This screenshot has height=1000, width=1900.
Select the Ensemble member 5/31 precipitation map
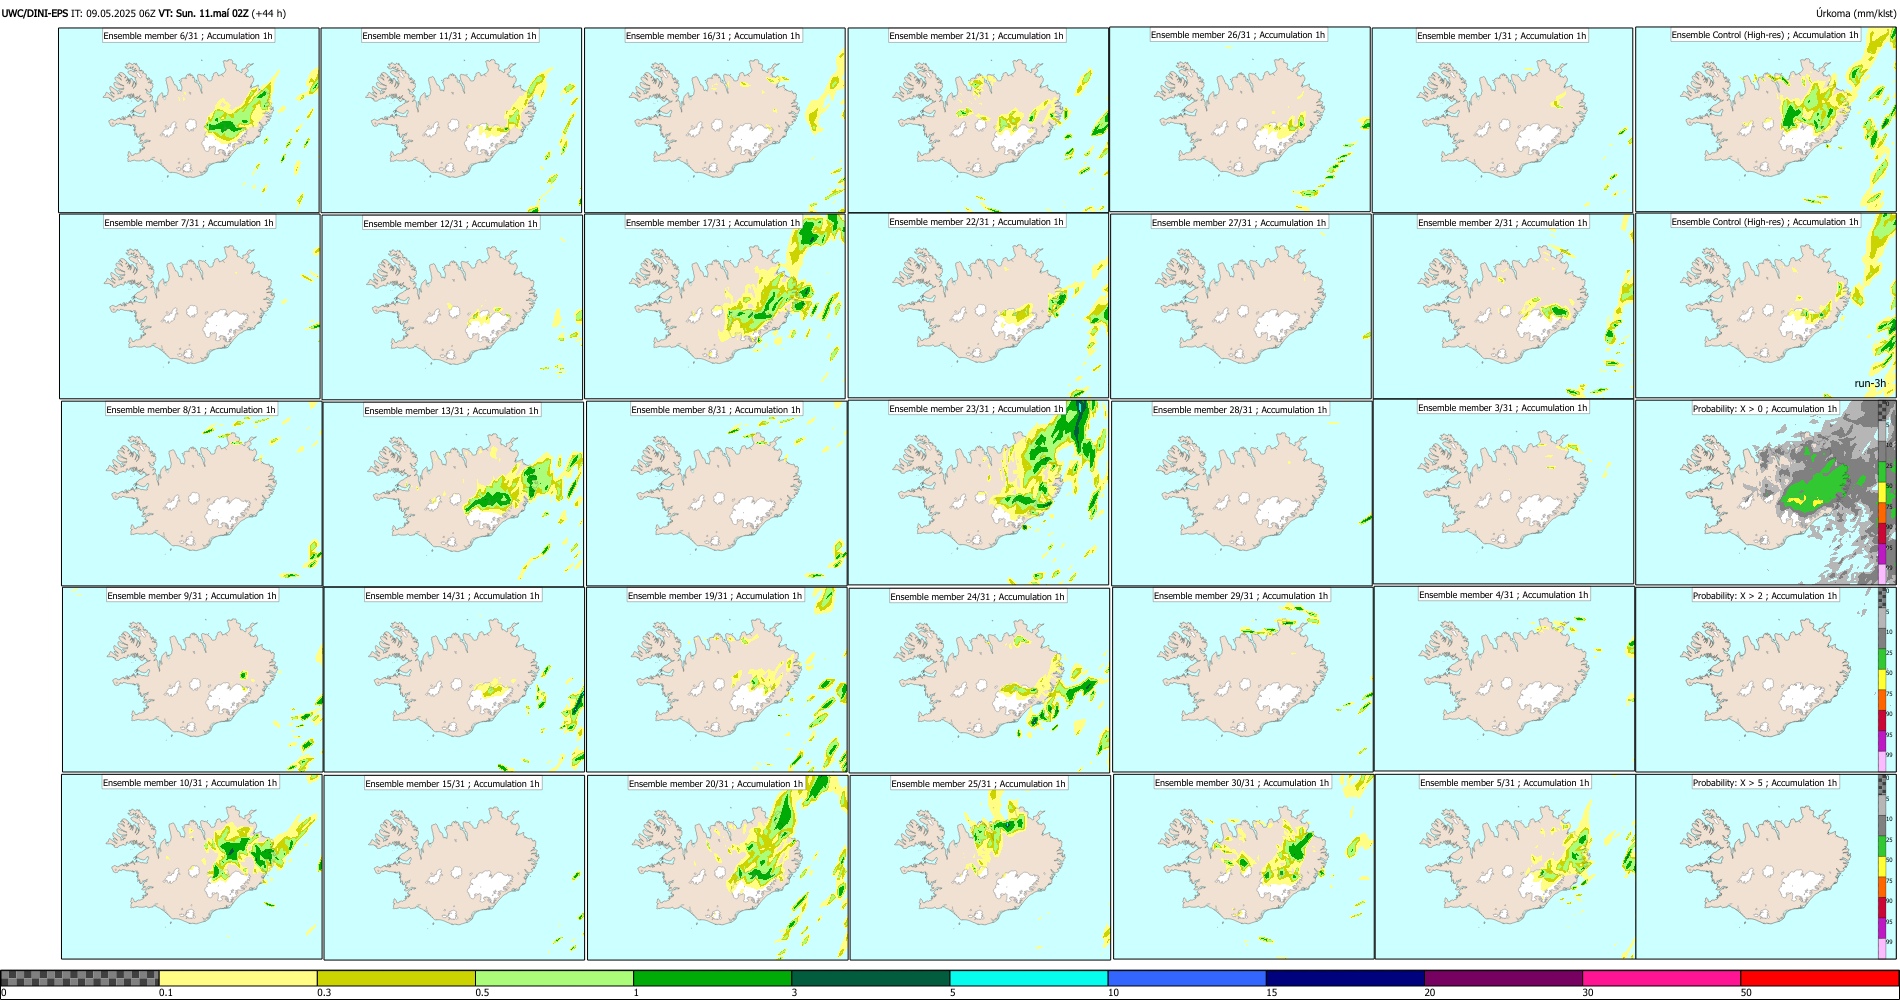(x=1505, y=867)
